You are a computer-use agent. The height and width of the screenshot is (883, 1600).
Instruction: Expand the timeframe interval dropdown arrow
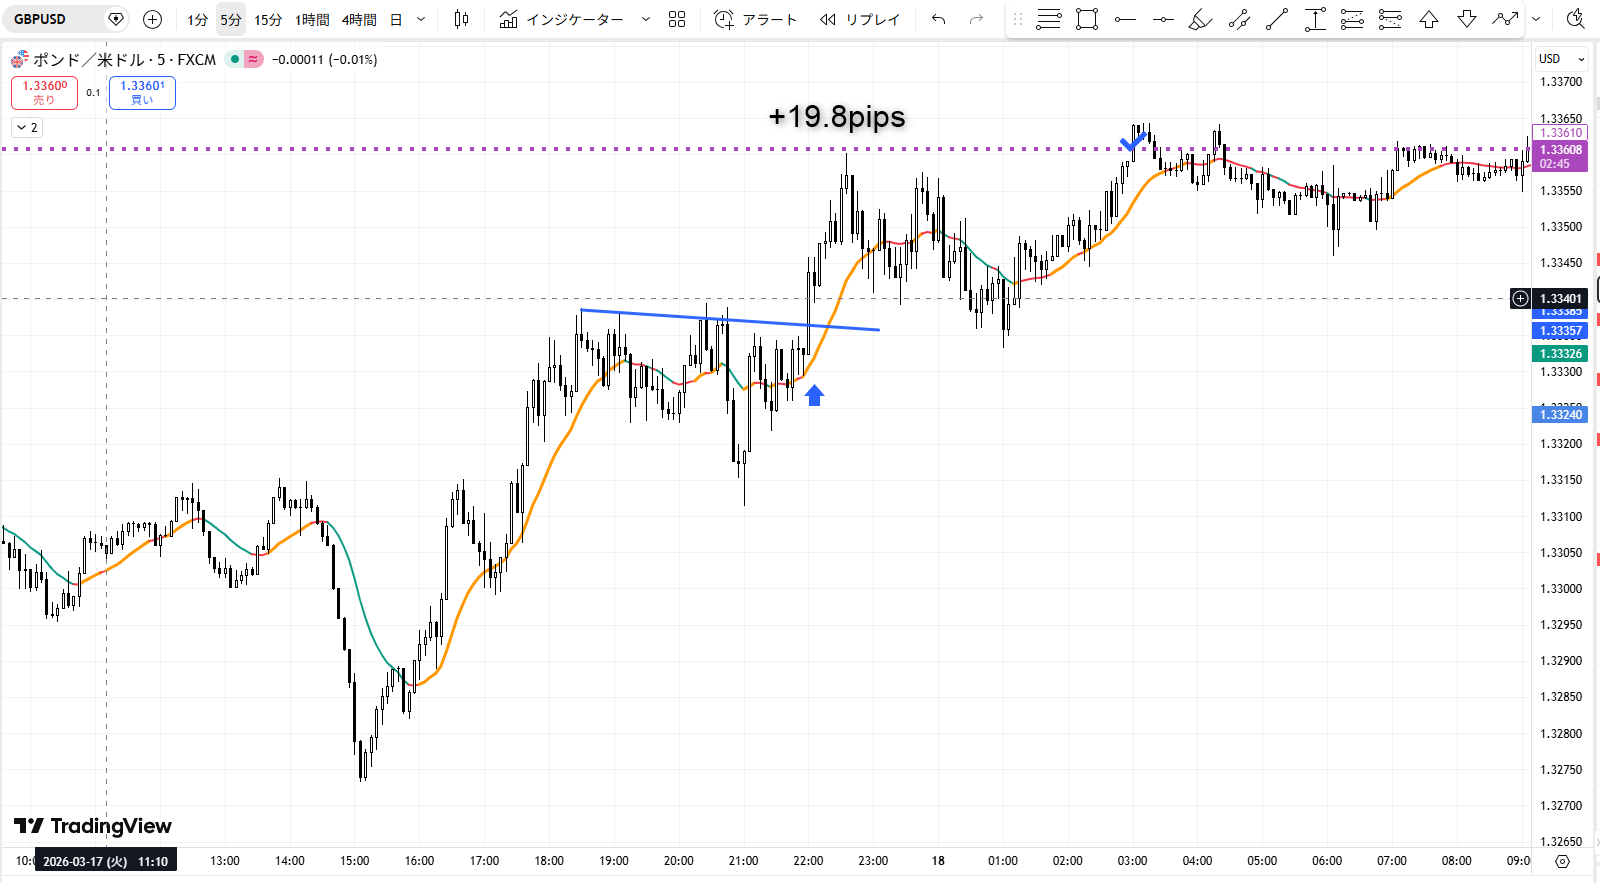click(x=421, y=19)
